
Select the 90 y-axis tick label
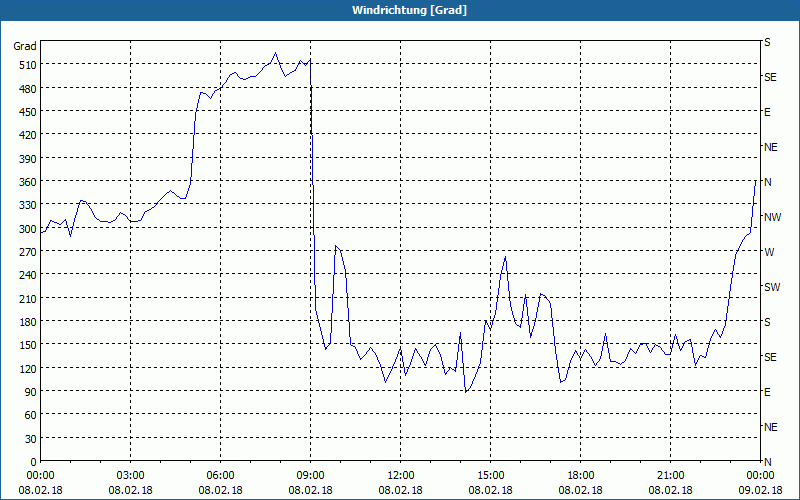click(31, 391)
